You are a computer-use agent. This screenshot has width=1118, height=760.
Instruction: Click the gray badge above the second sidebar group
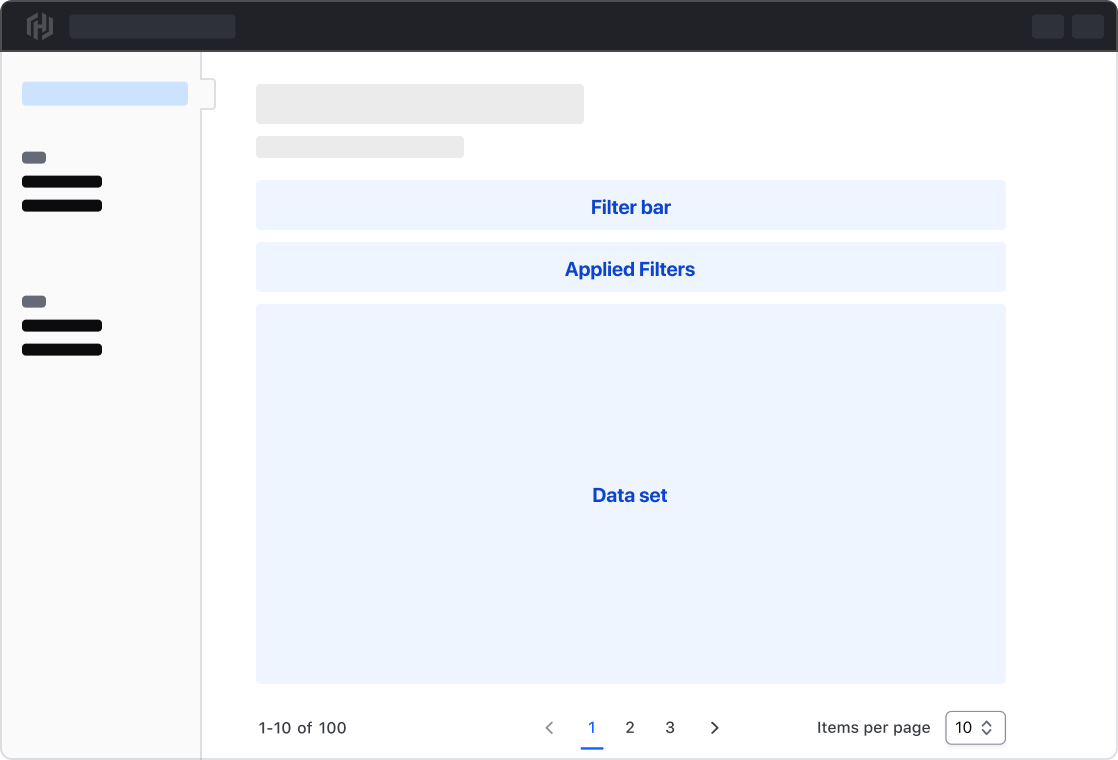[x=33, y=301]
